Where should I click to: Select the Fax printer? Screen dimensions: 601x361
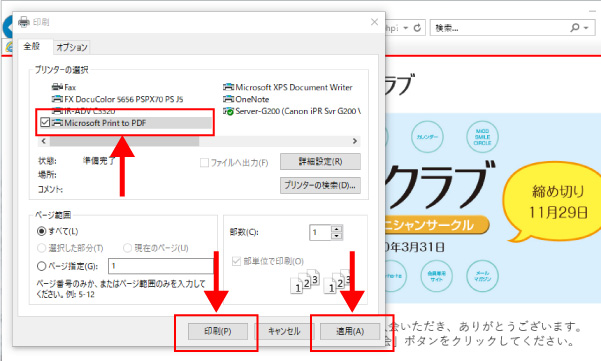64,87
